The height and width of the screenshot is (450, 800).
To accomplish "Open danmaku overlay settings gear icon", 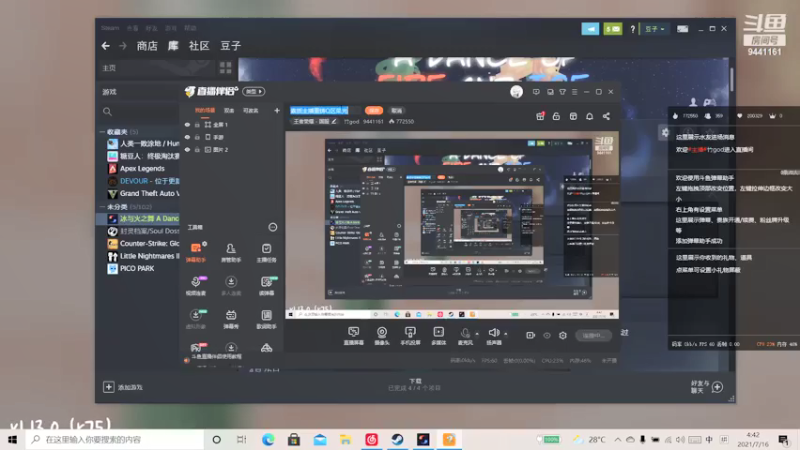I will (665, 133).
